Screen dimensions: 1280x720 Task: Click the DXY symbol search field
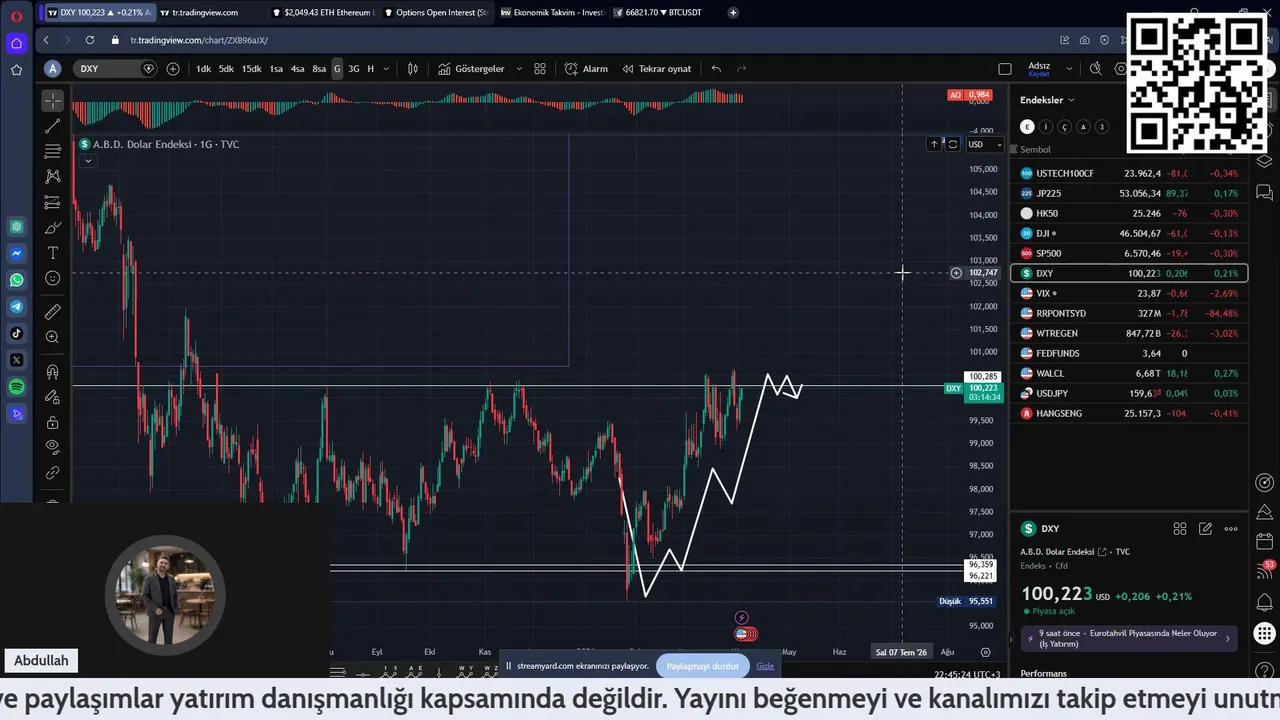[117, 69]
